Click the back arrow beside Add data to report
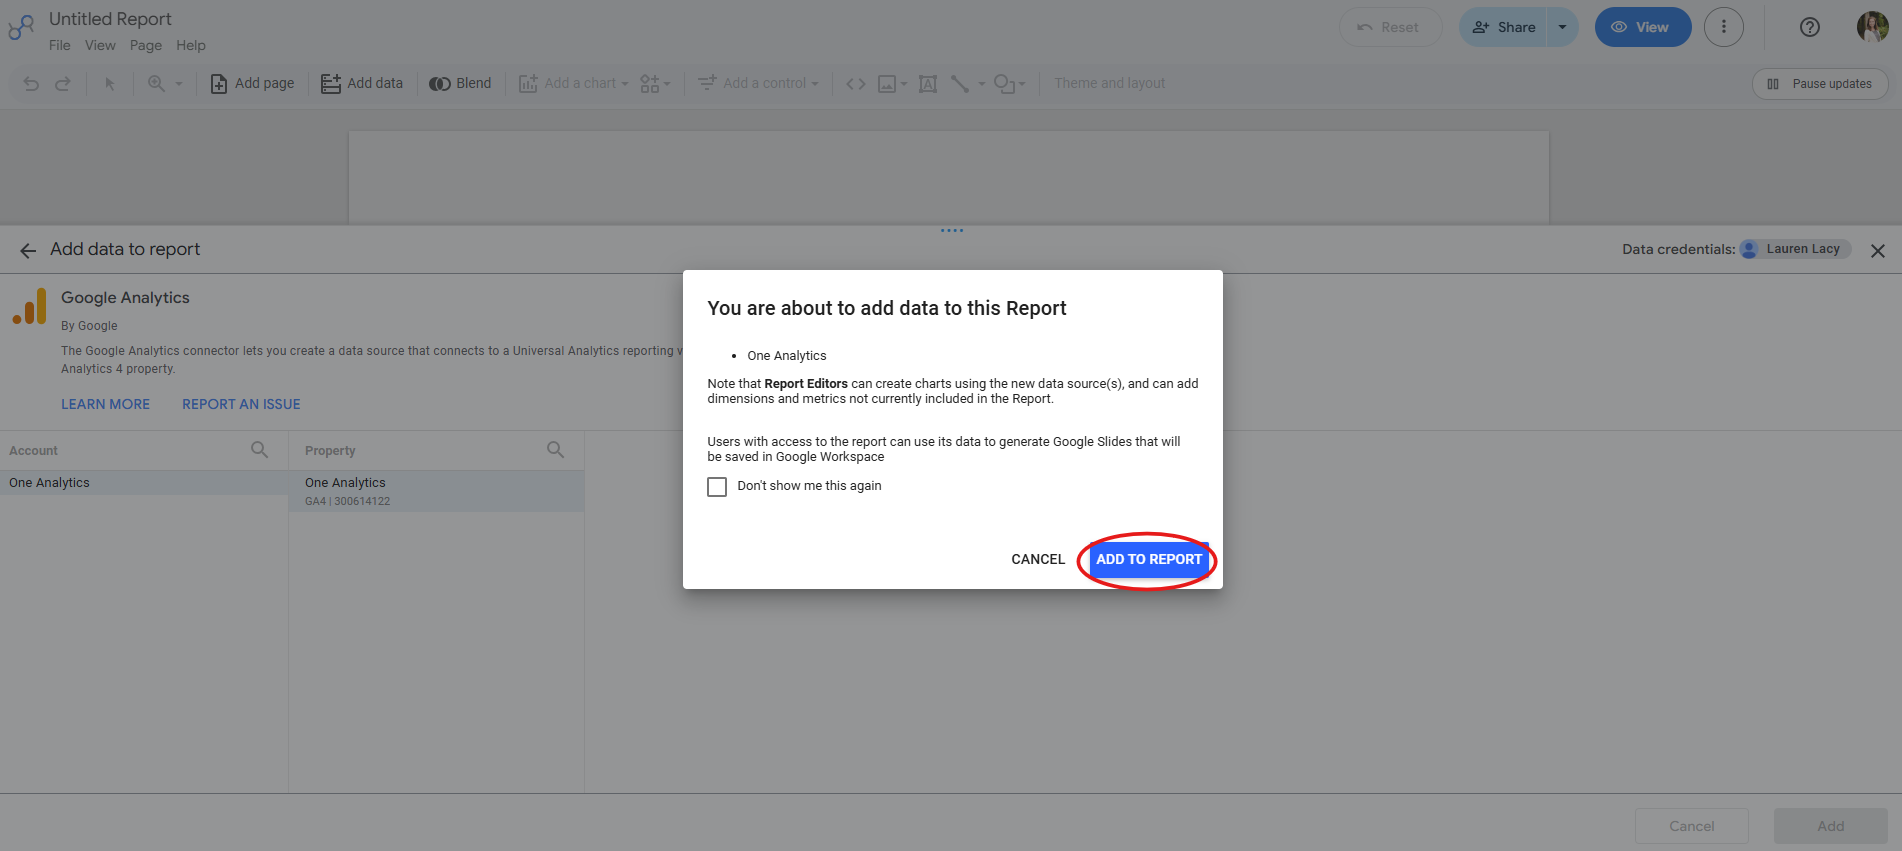The width and height of the screenshot is (1902, 851). click(28, 250)
